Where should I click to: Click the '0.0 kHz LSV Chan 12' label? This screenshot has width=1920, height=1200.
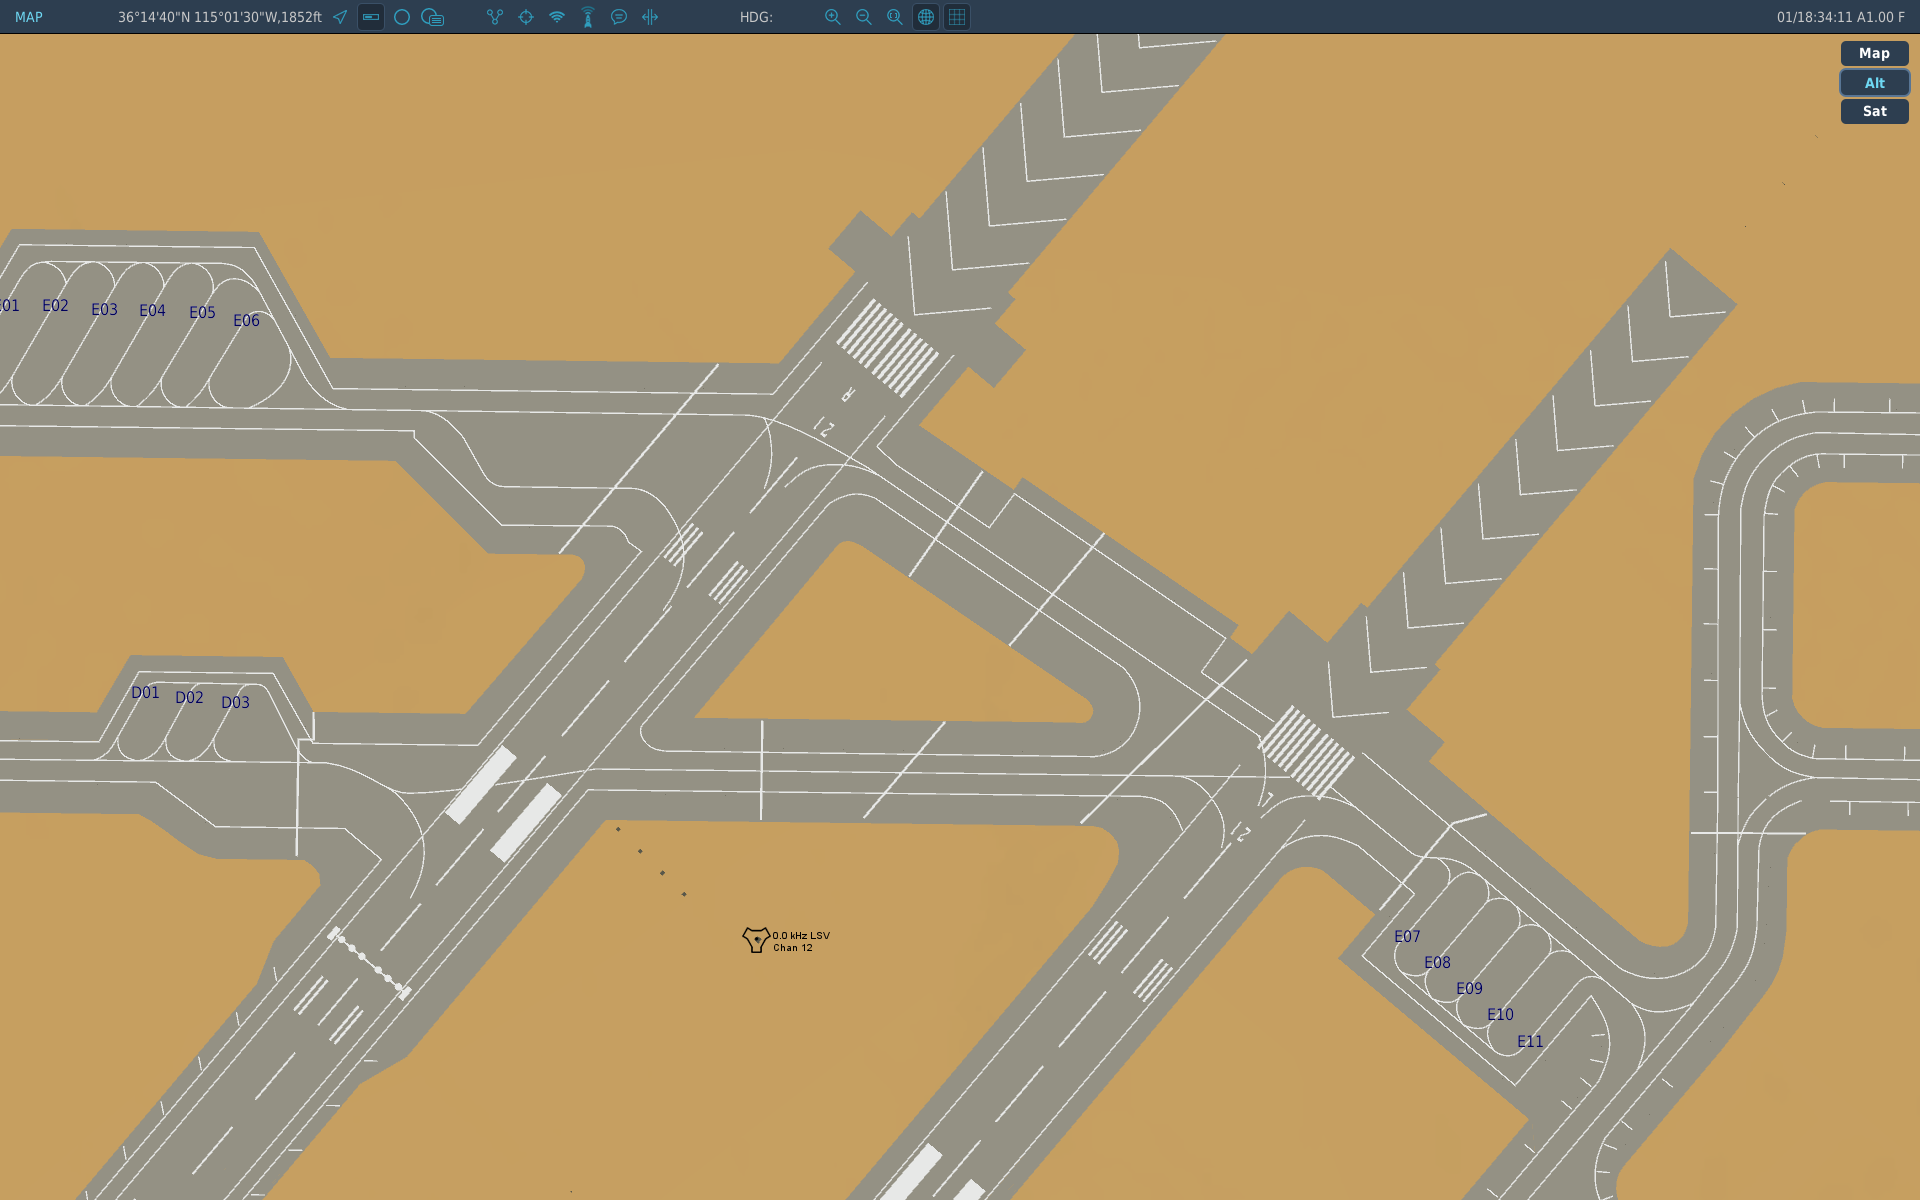(800, 941)
